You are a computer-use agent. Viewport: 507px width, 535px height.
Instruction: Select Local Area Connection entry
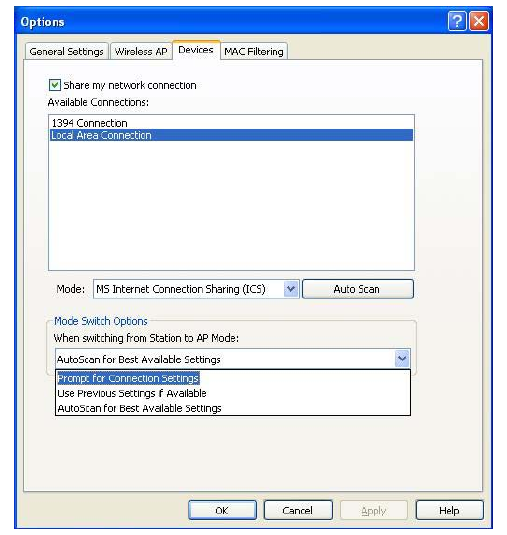(231, 135)
